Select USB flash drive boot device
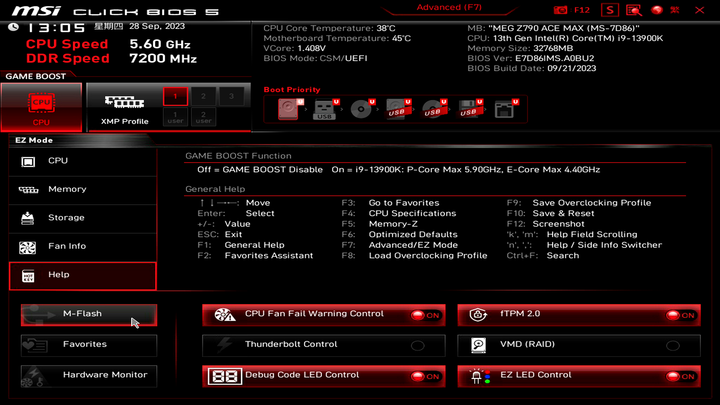 (x=325, y=109)
